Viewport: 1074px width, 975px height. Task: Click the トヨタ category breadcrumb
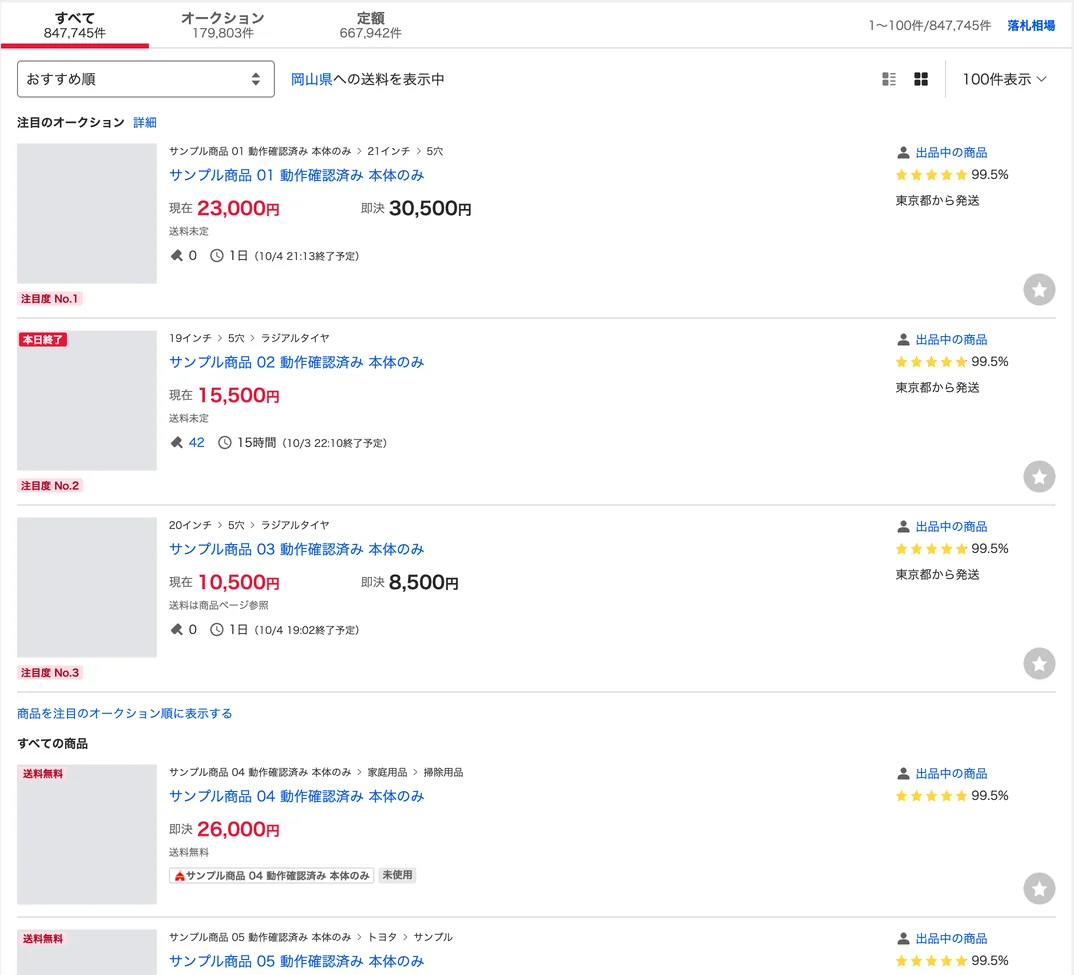click(382, 937)
